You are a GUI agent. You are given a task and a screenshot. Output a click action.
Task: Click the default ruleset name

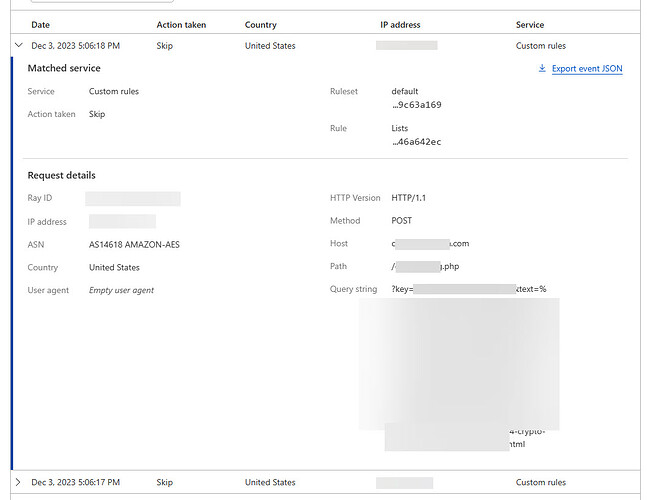[404, 91]
